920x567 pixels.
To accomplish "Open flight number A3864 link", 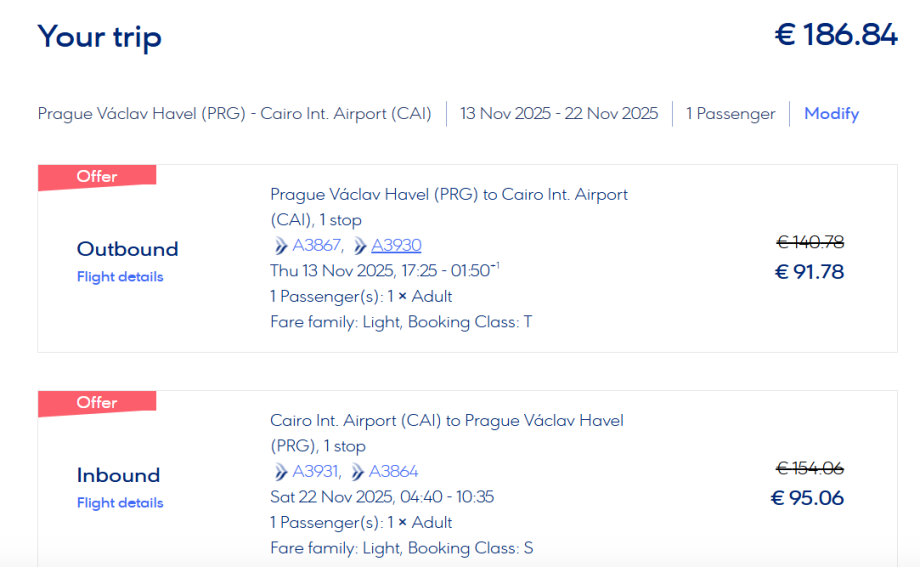I will tap(394, 472).
